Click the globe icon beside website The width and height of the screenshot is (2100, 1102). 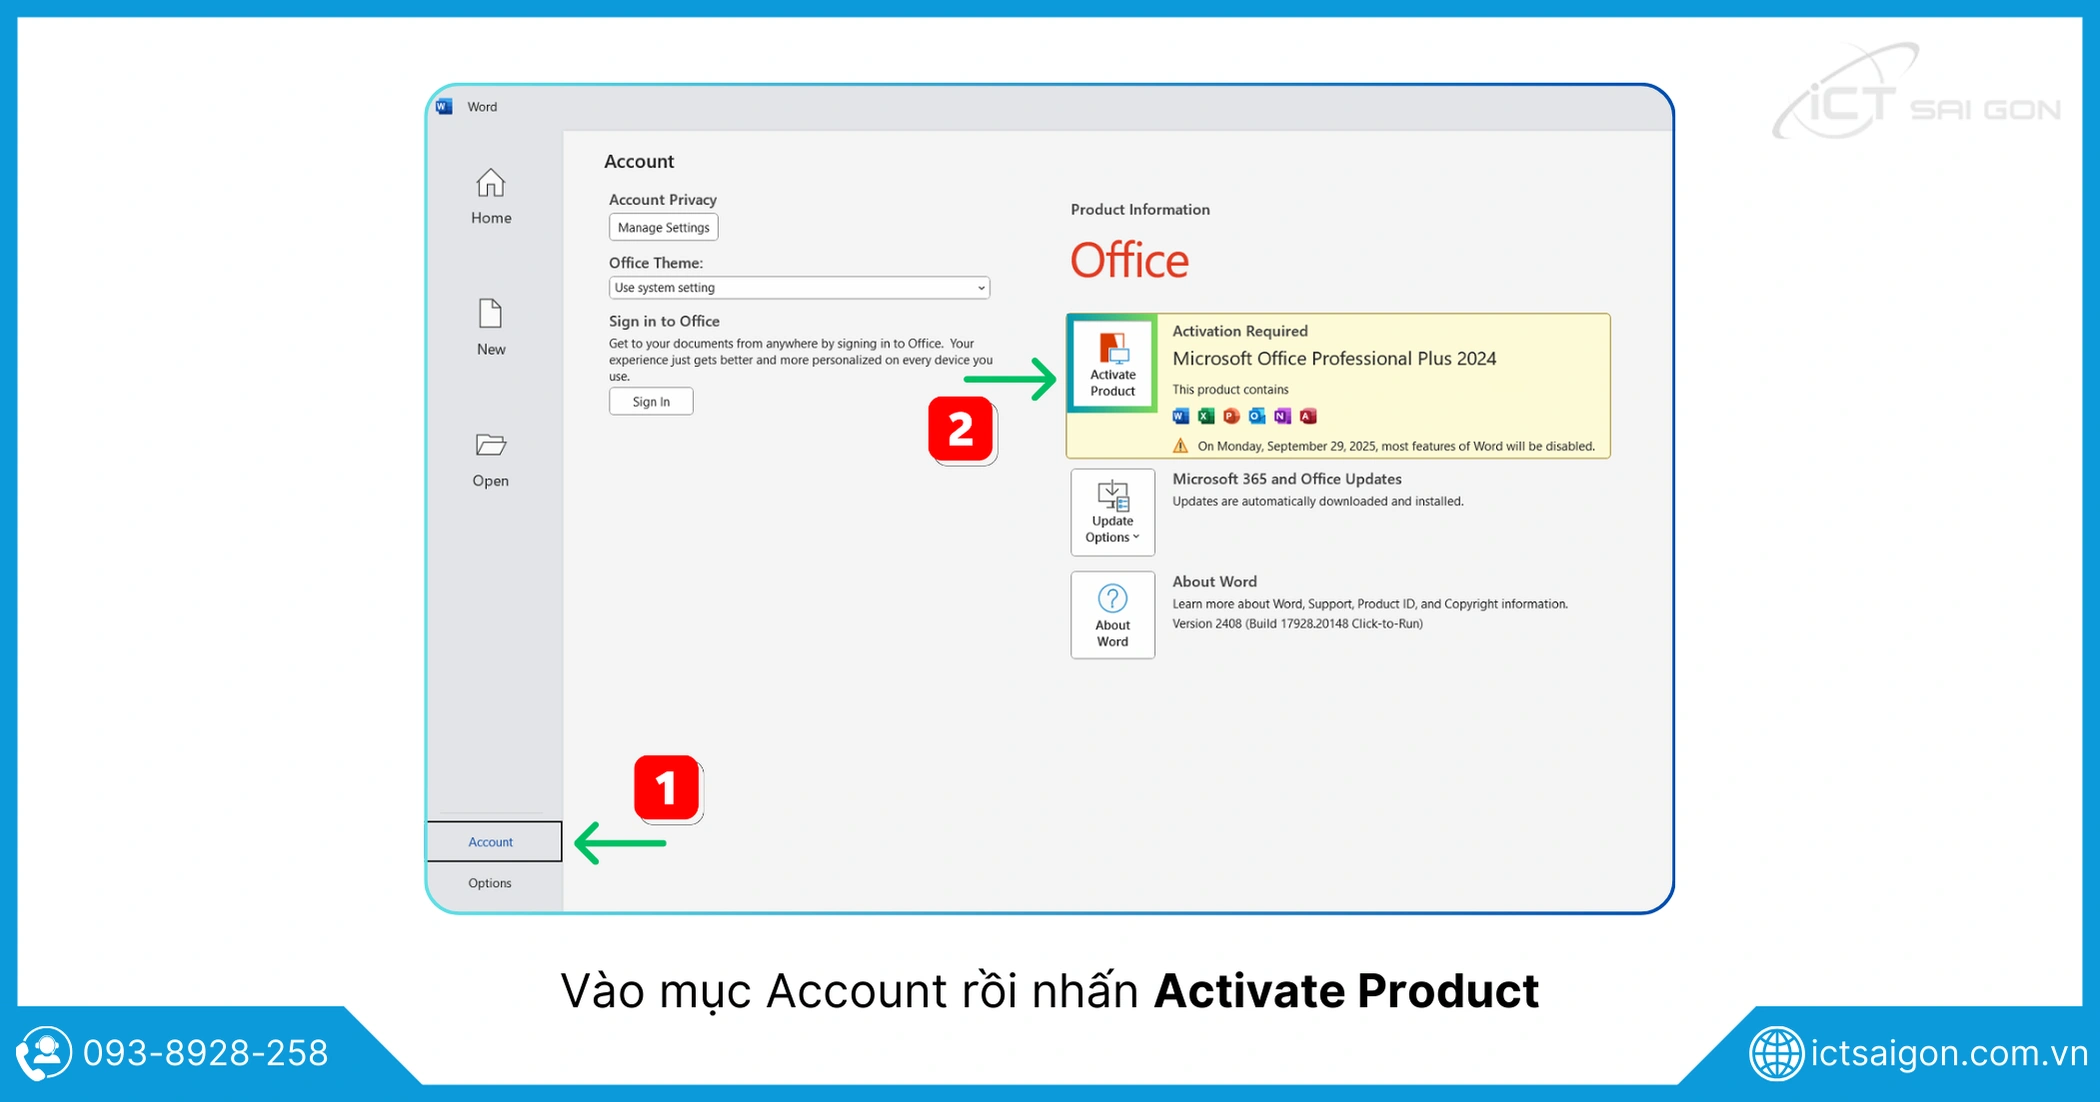1777,1053
